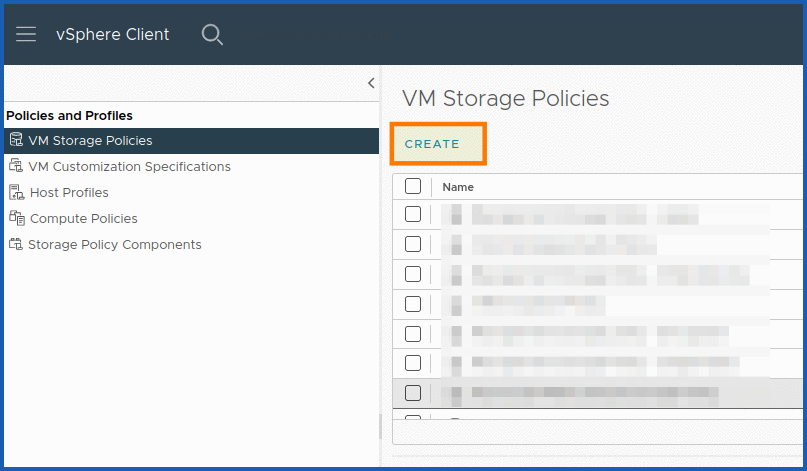
Task: Check the highlighted seventh row checkbox
Action: (x=413, y=393)
